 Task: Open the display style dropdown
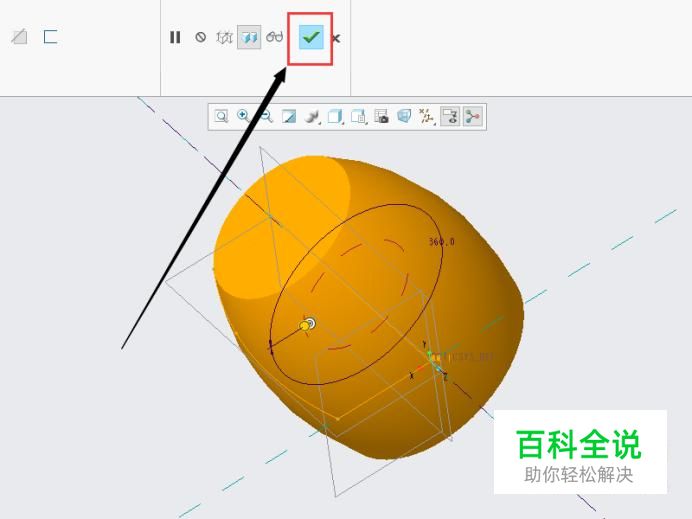312,117
